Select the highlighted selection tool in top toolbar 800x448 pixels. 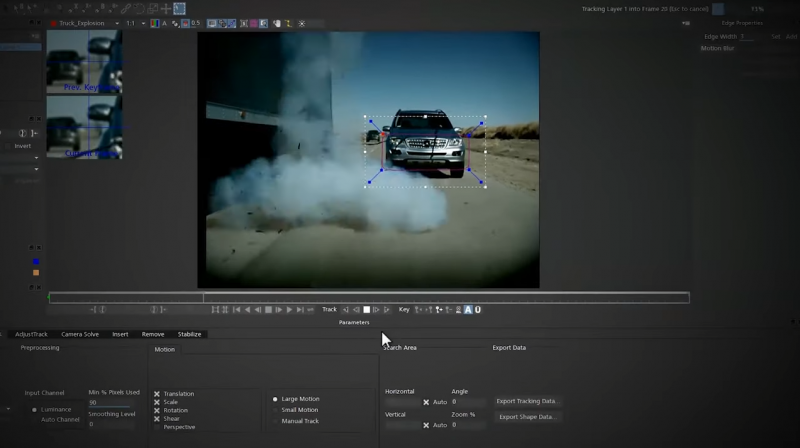180,9
